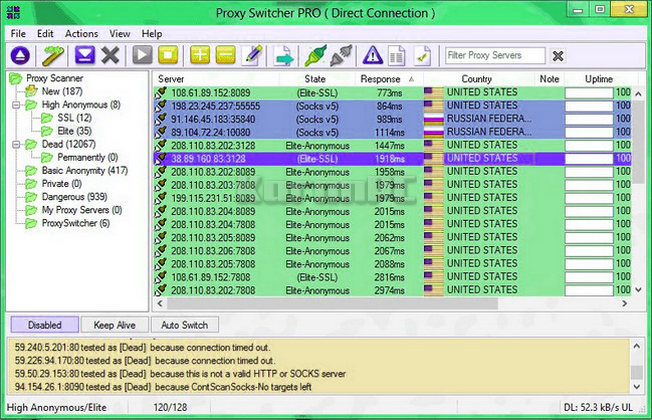The image size is (652, 420).
Task: Select the Private (0) folder
Action: 62,184
